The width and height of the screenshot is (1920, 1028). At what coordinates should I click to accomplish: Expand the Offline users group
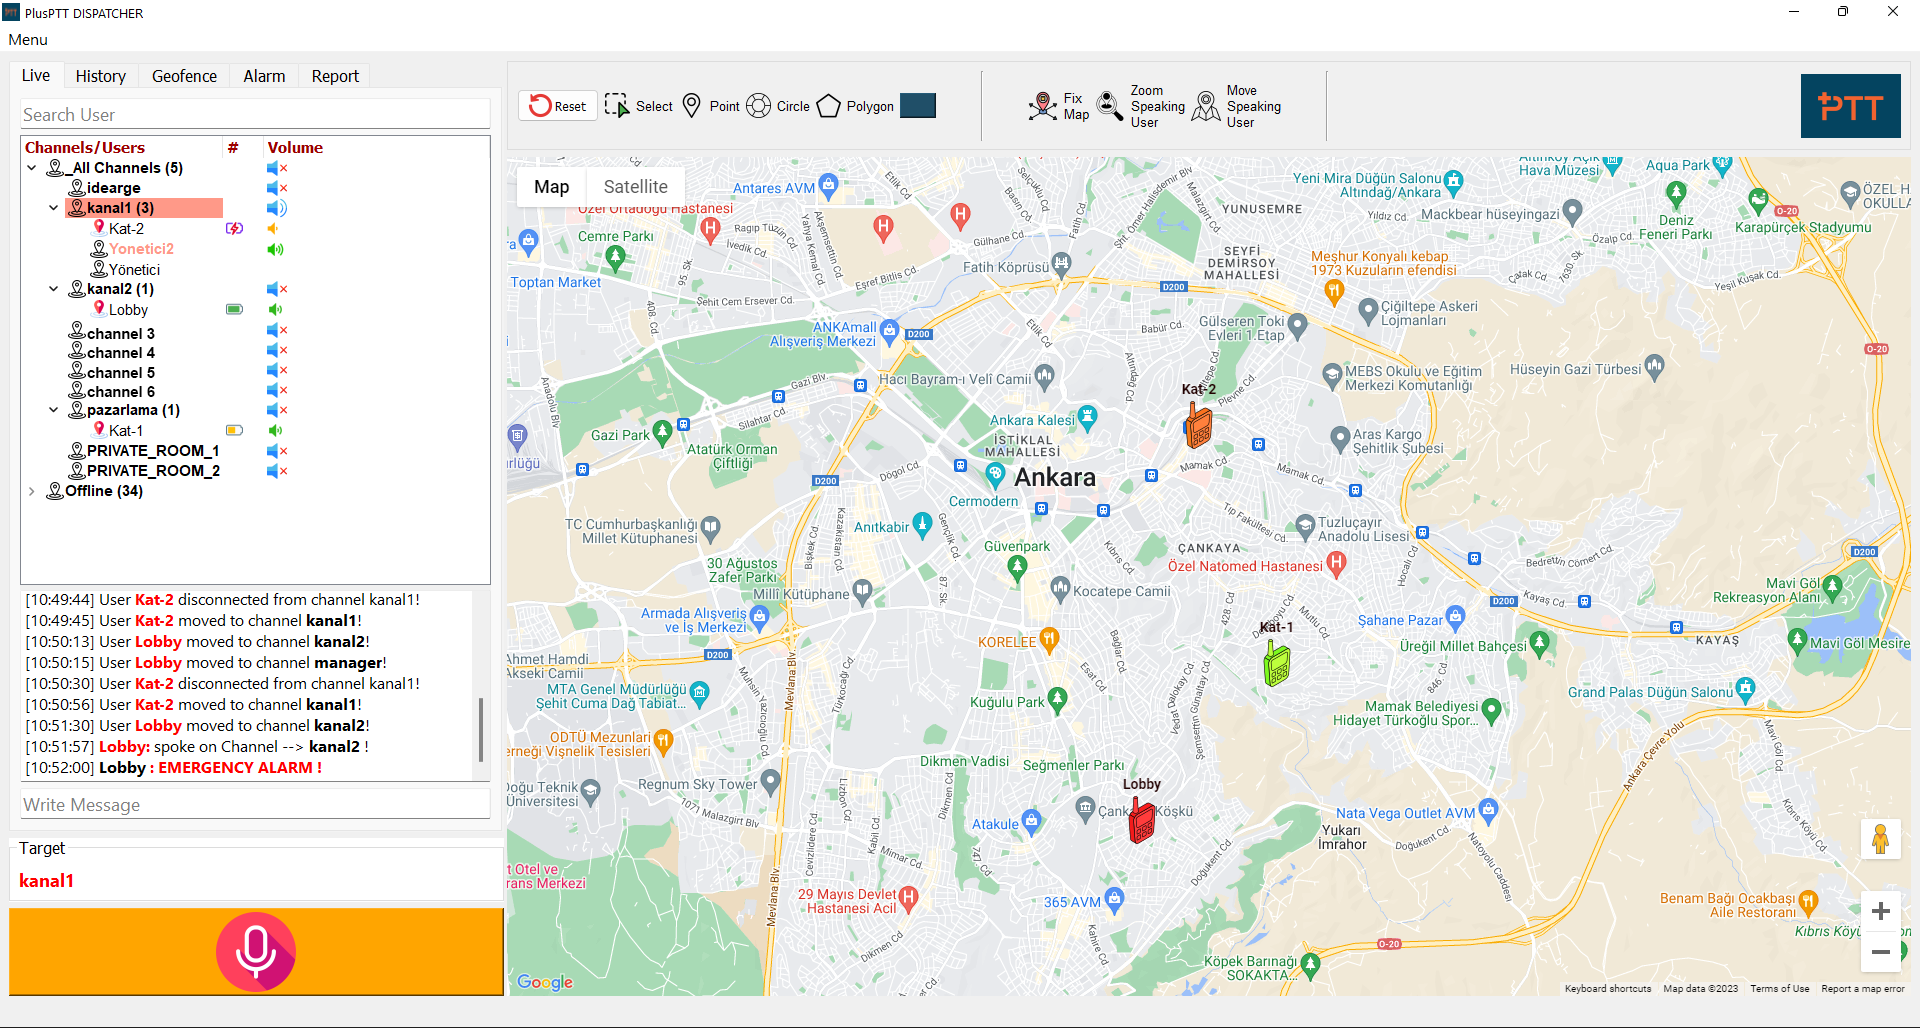coord(32,491)
